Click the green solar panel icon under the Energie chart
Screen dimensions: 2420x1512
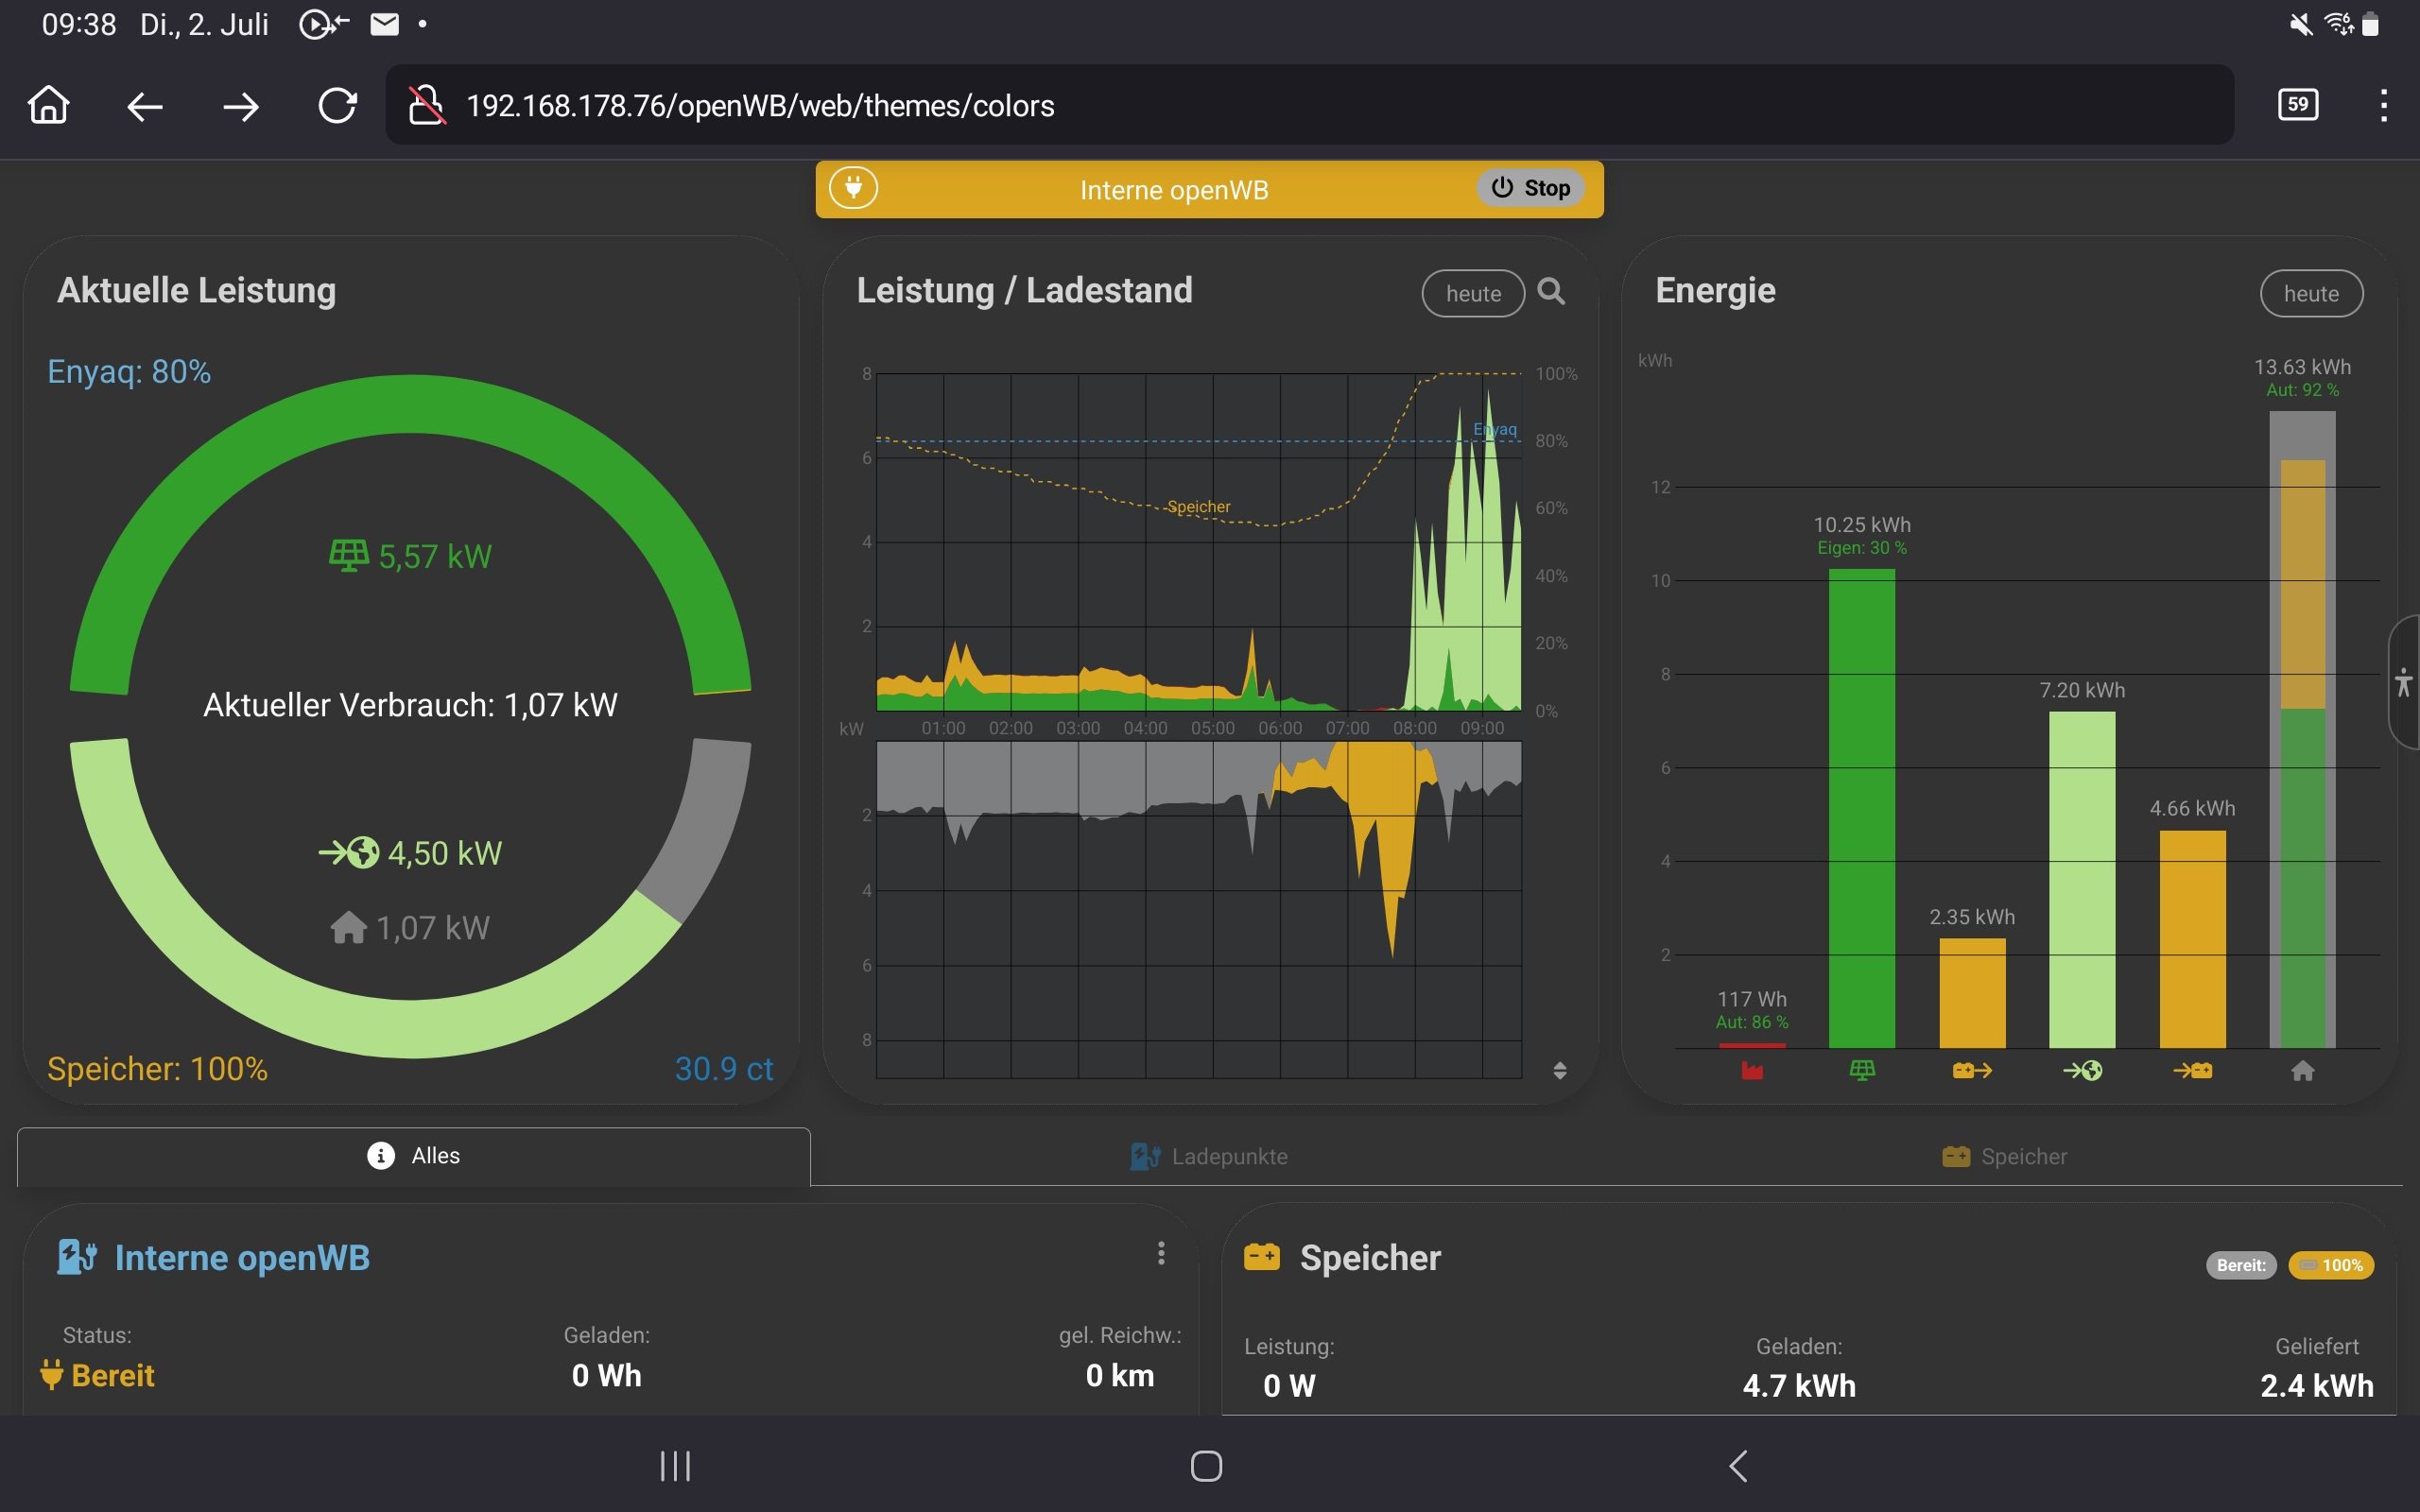[x=1862, y=1071]
